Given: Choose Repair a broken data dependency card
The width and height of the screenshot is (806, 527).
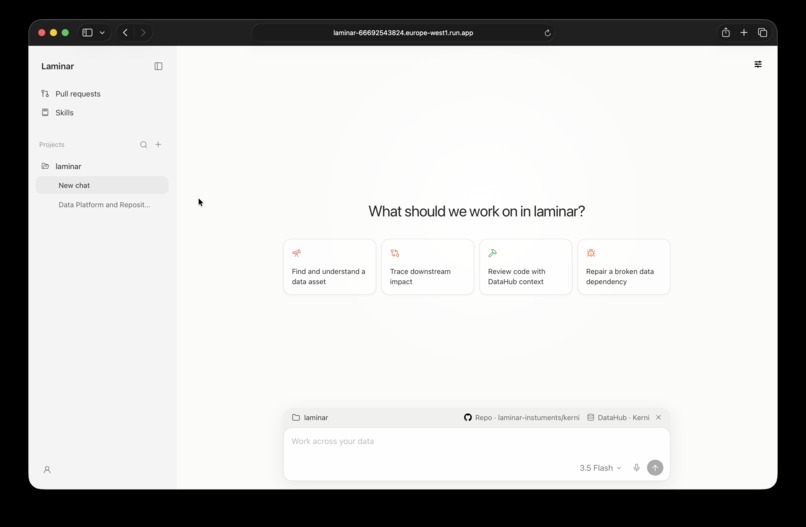Looking at the screenshot, I should point(624,267).
